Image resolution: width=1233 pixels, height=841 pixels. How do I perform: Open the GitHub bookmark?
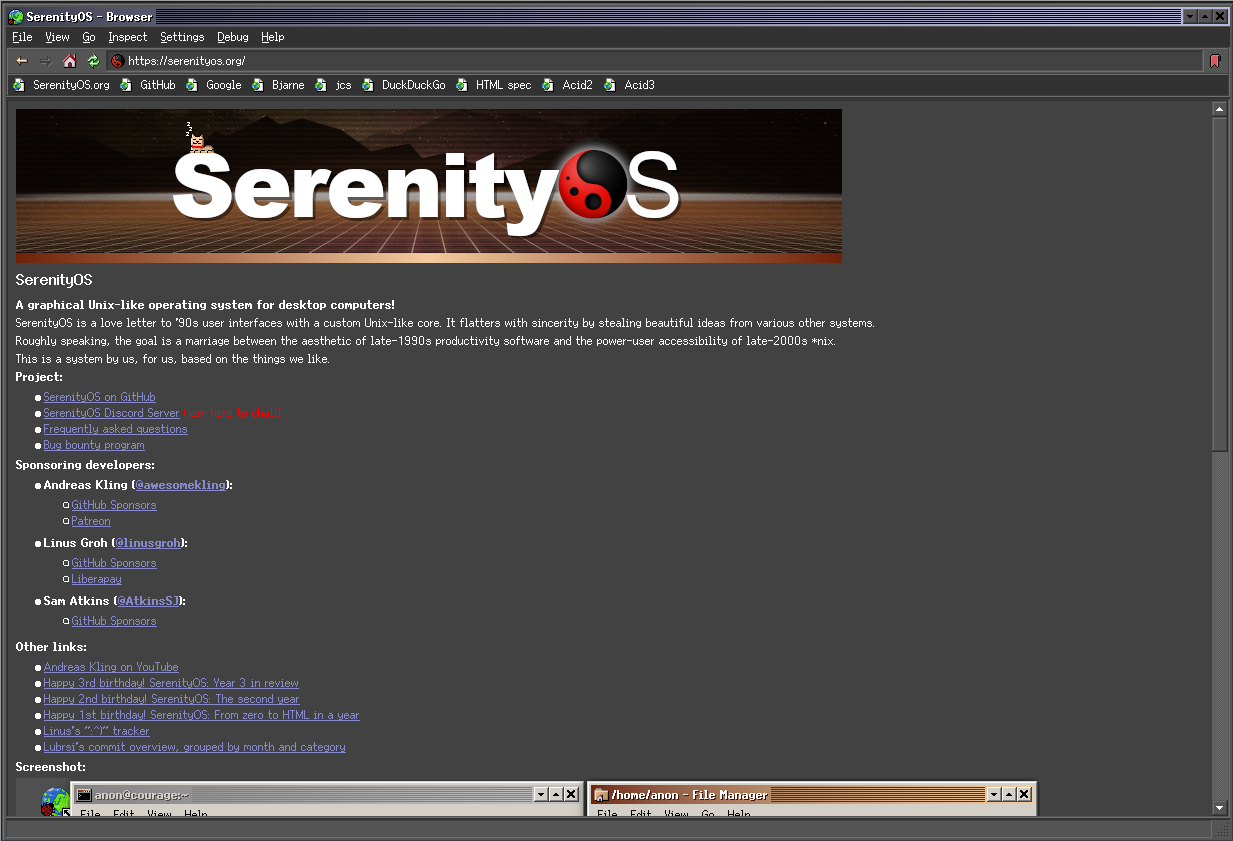click(x=160, y=85)
